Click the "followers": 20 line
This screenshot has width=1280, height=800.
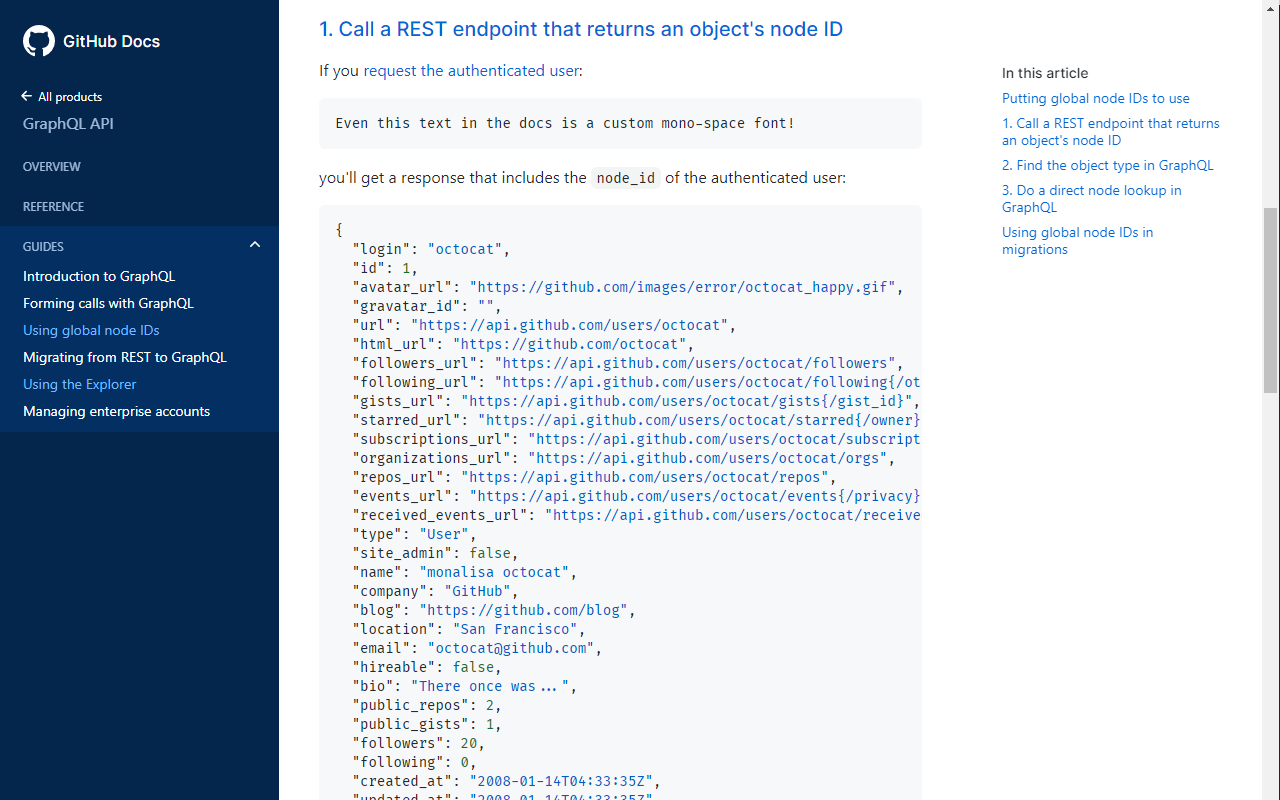pyautogui.click(x=418, y=743)
